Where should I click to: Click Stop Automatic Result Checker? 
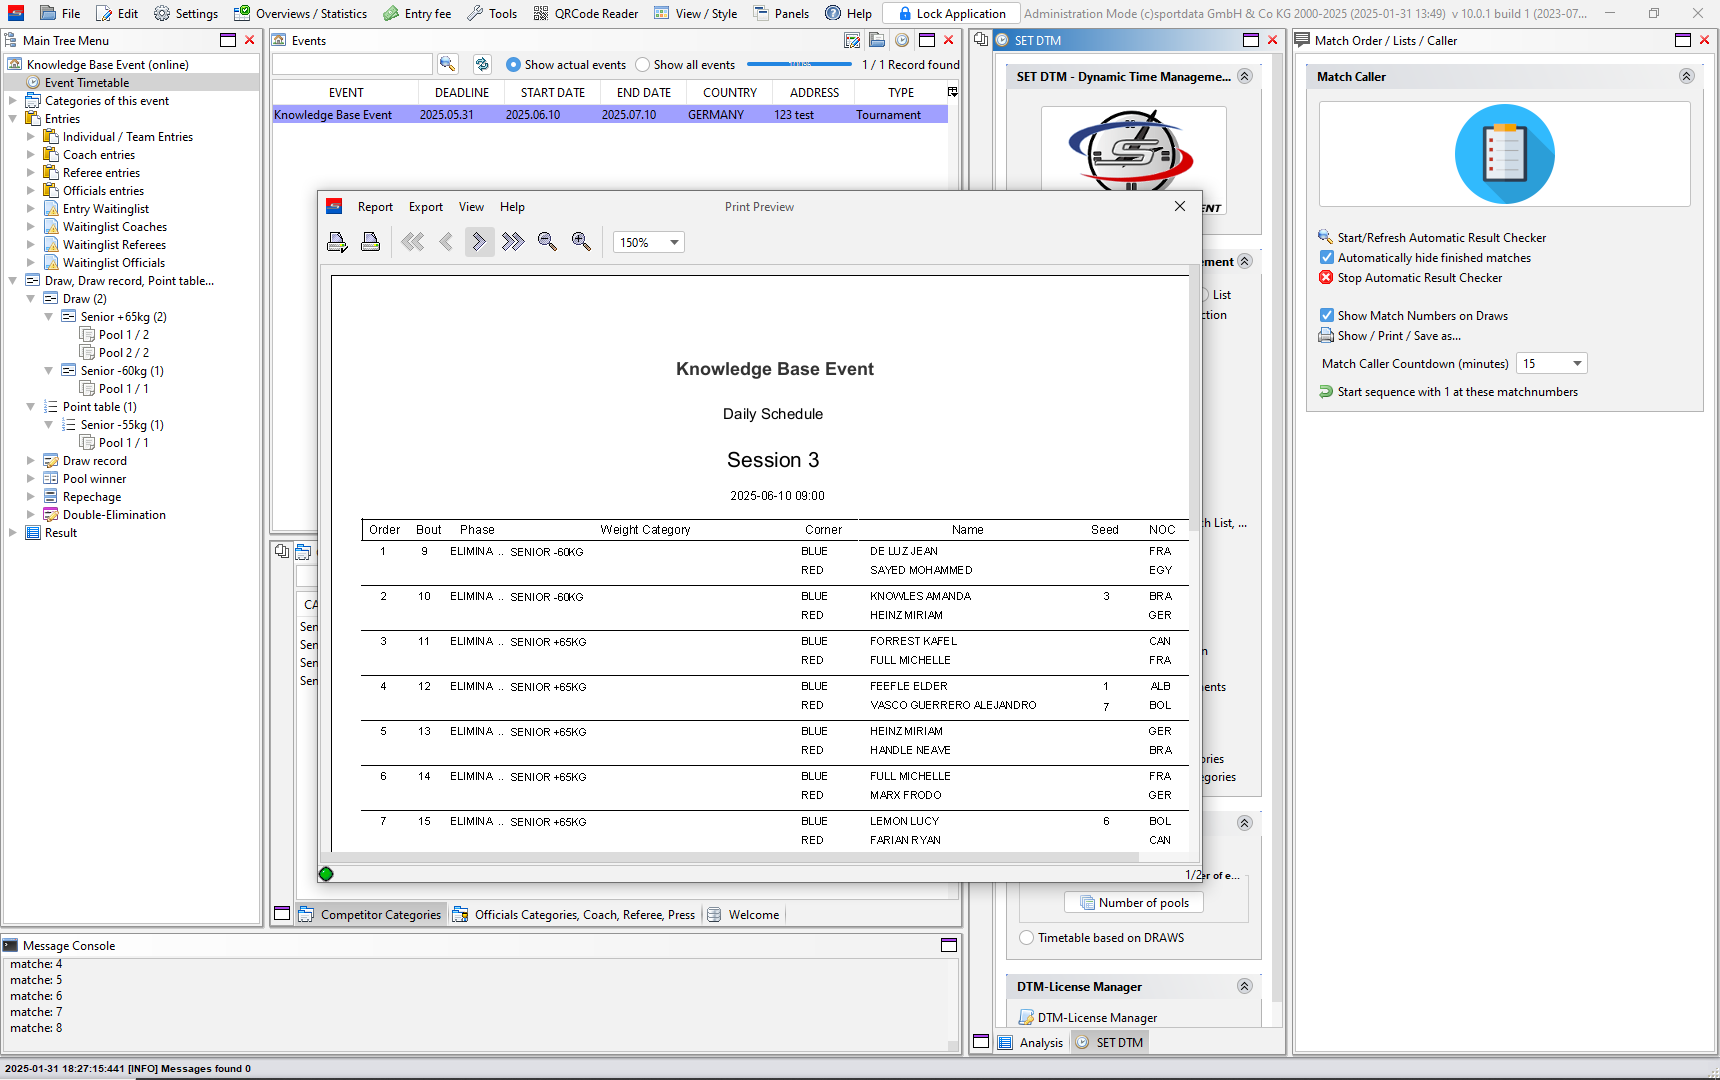pyautogui.click(x=1410, y=277)
